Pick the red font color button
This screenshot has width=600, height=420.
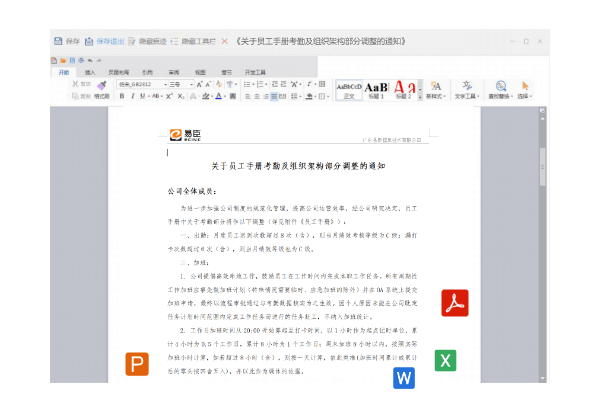(218, 97)
